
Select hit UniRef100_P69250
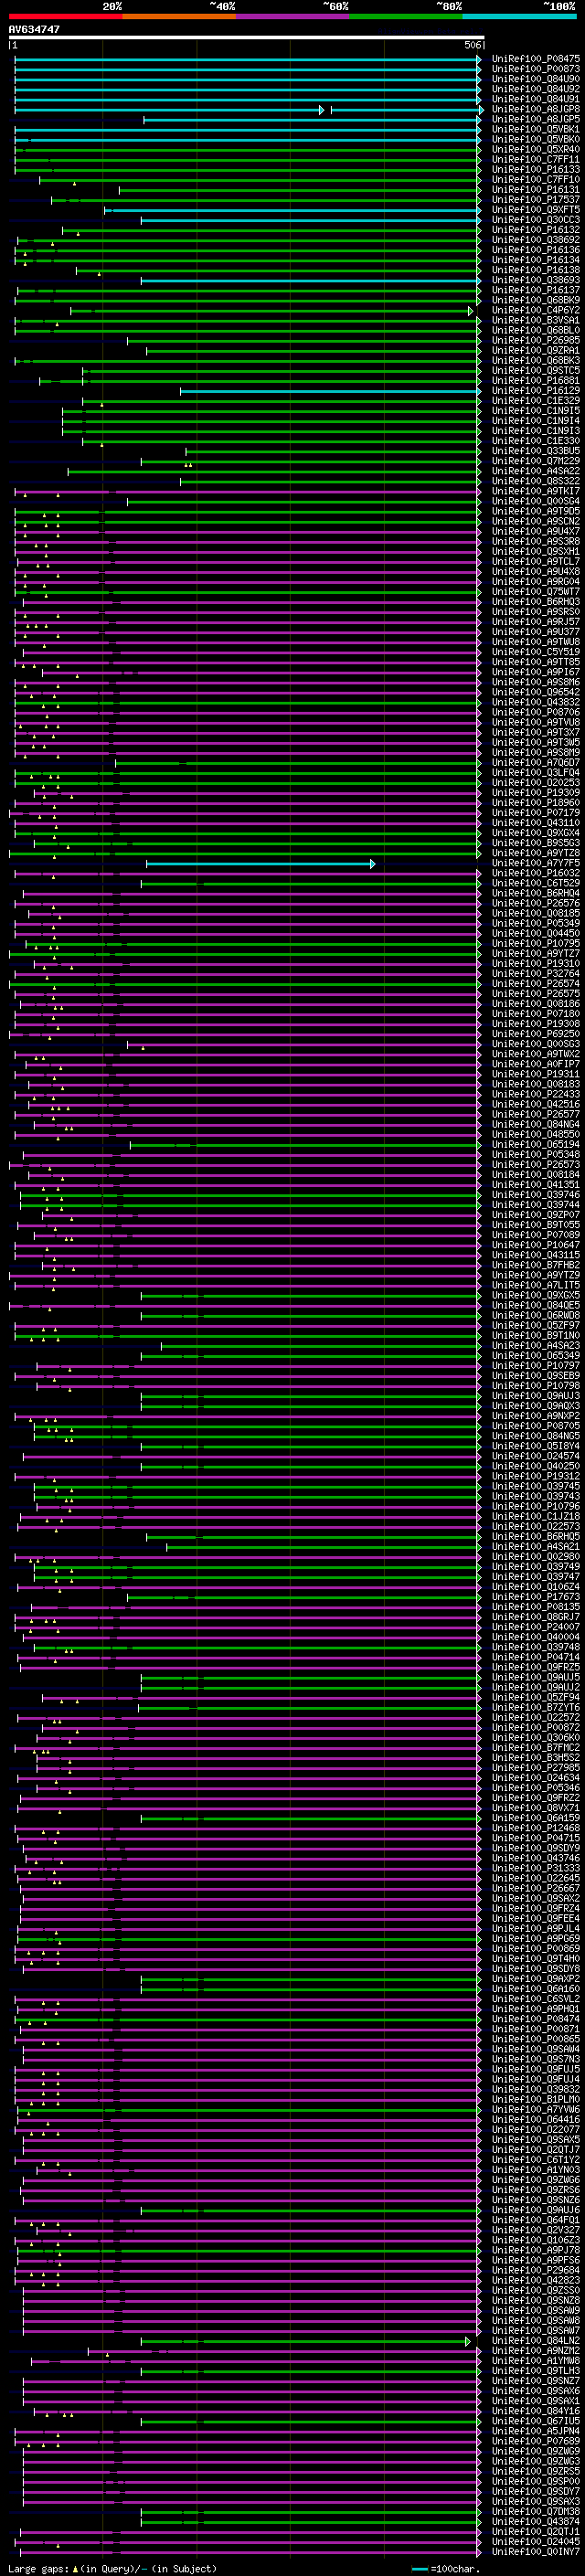(x=536, y=1034)
